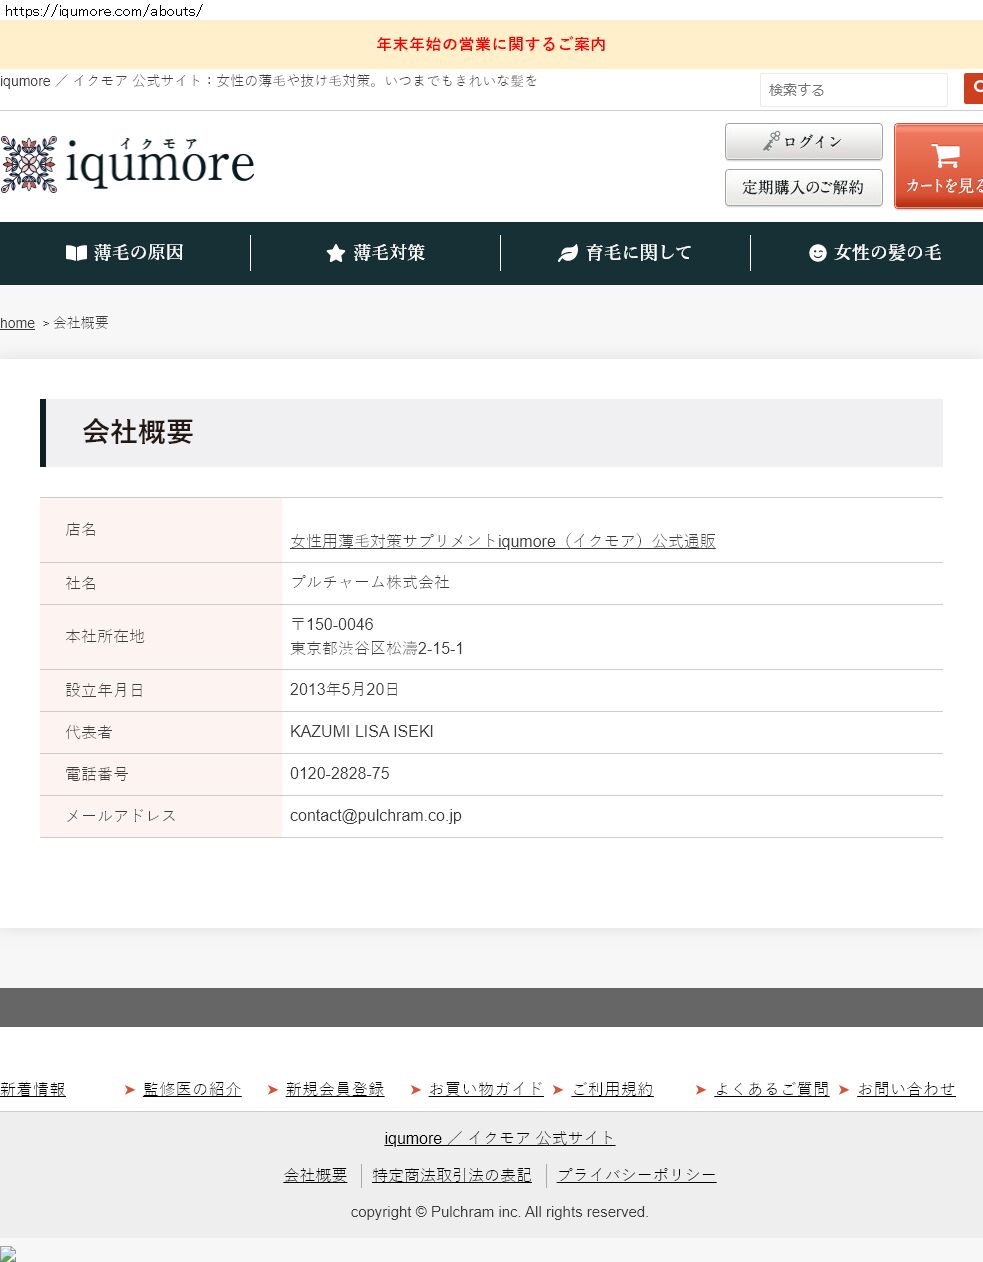This screenshot has height=1262, width=983.
Task: Open お買い物ガイド footer link
Action: coord(486,1089)
